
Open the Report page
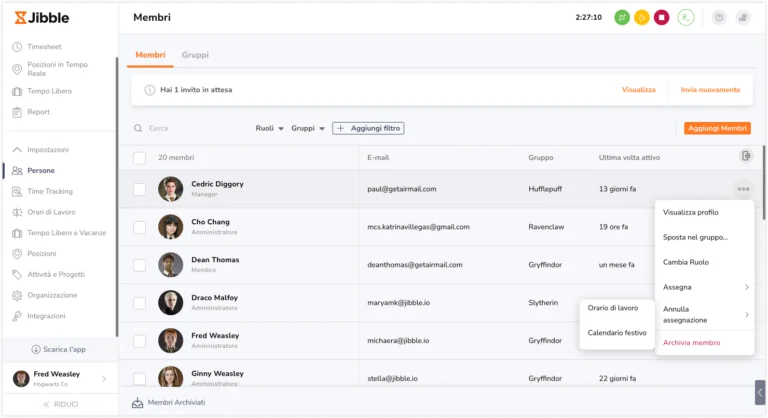click(x=30, y=112)
